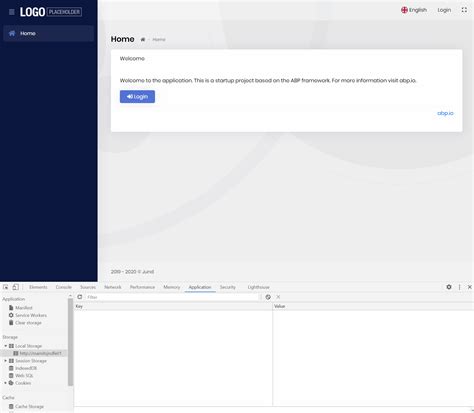This screenshot has height=413, width=474.
Task: Expand the Session Storage tree arrow
Action: click(5, 361)
